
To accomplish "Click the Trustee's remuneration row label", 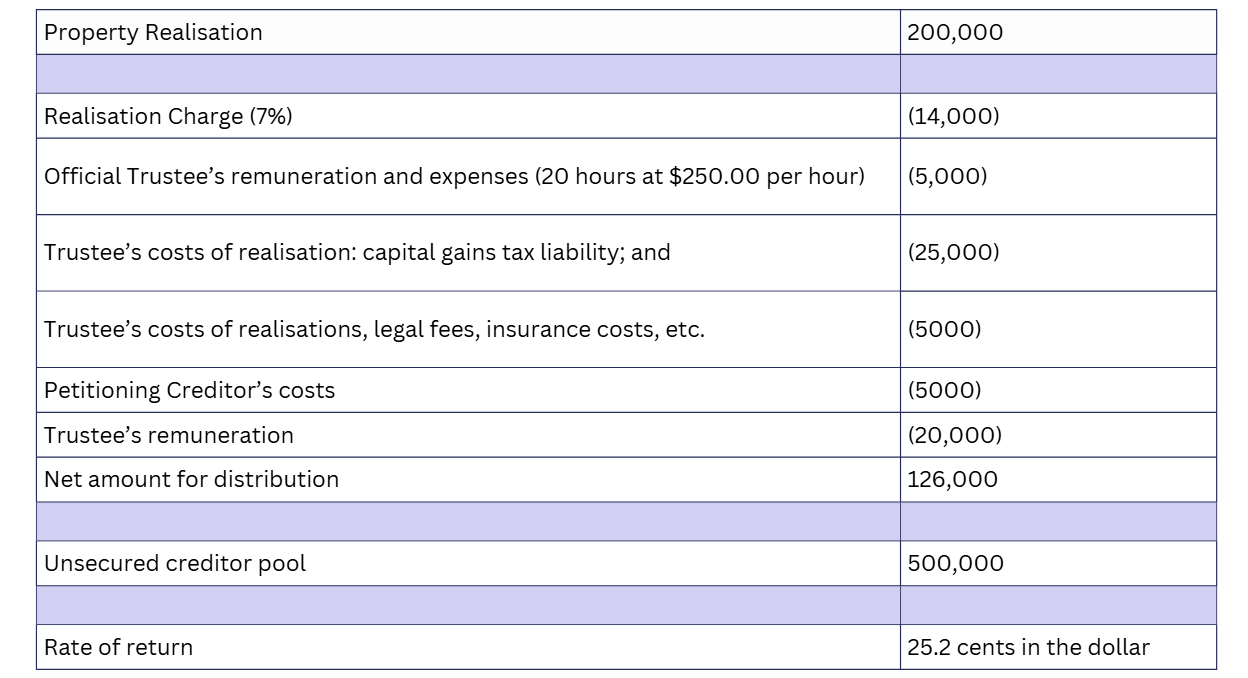I will tap(169, 435).
